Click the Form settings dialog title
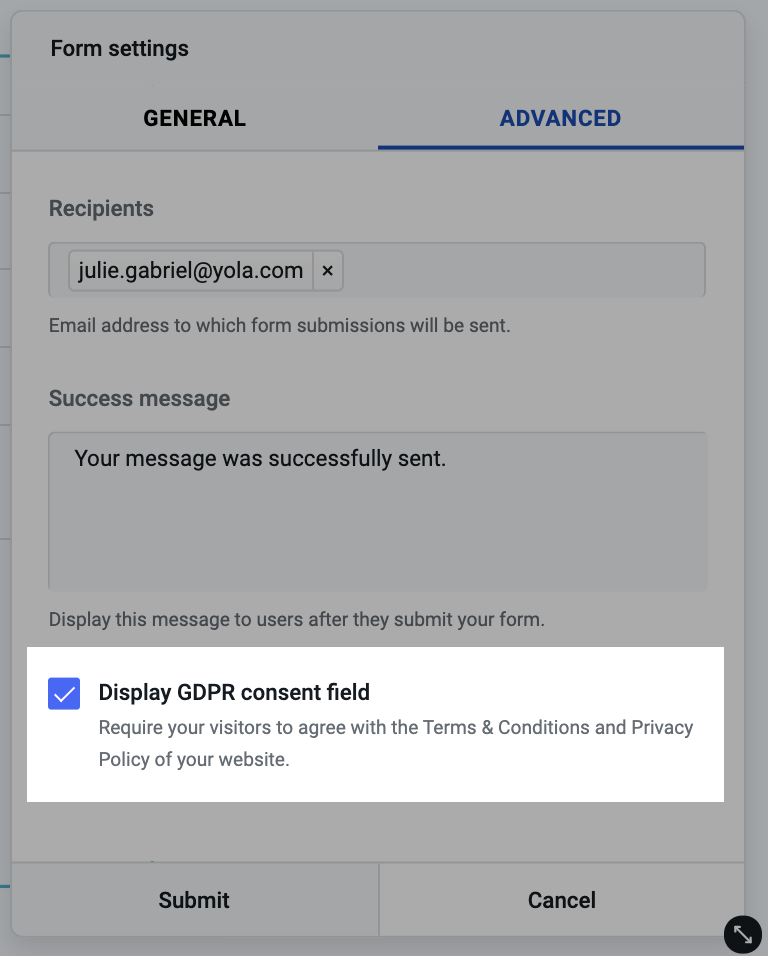The width and height of the screenshot is (768, 956). coord(119,49)
